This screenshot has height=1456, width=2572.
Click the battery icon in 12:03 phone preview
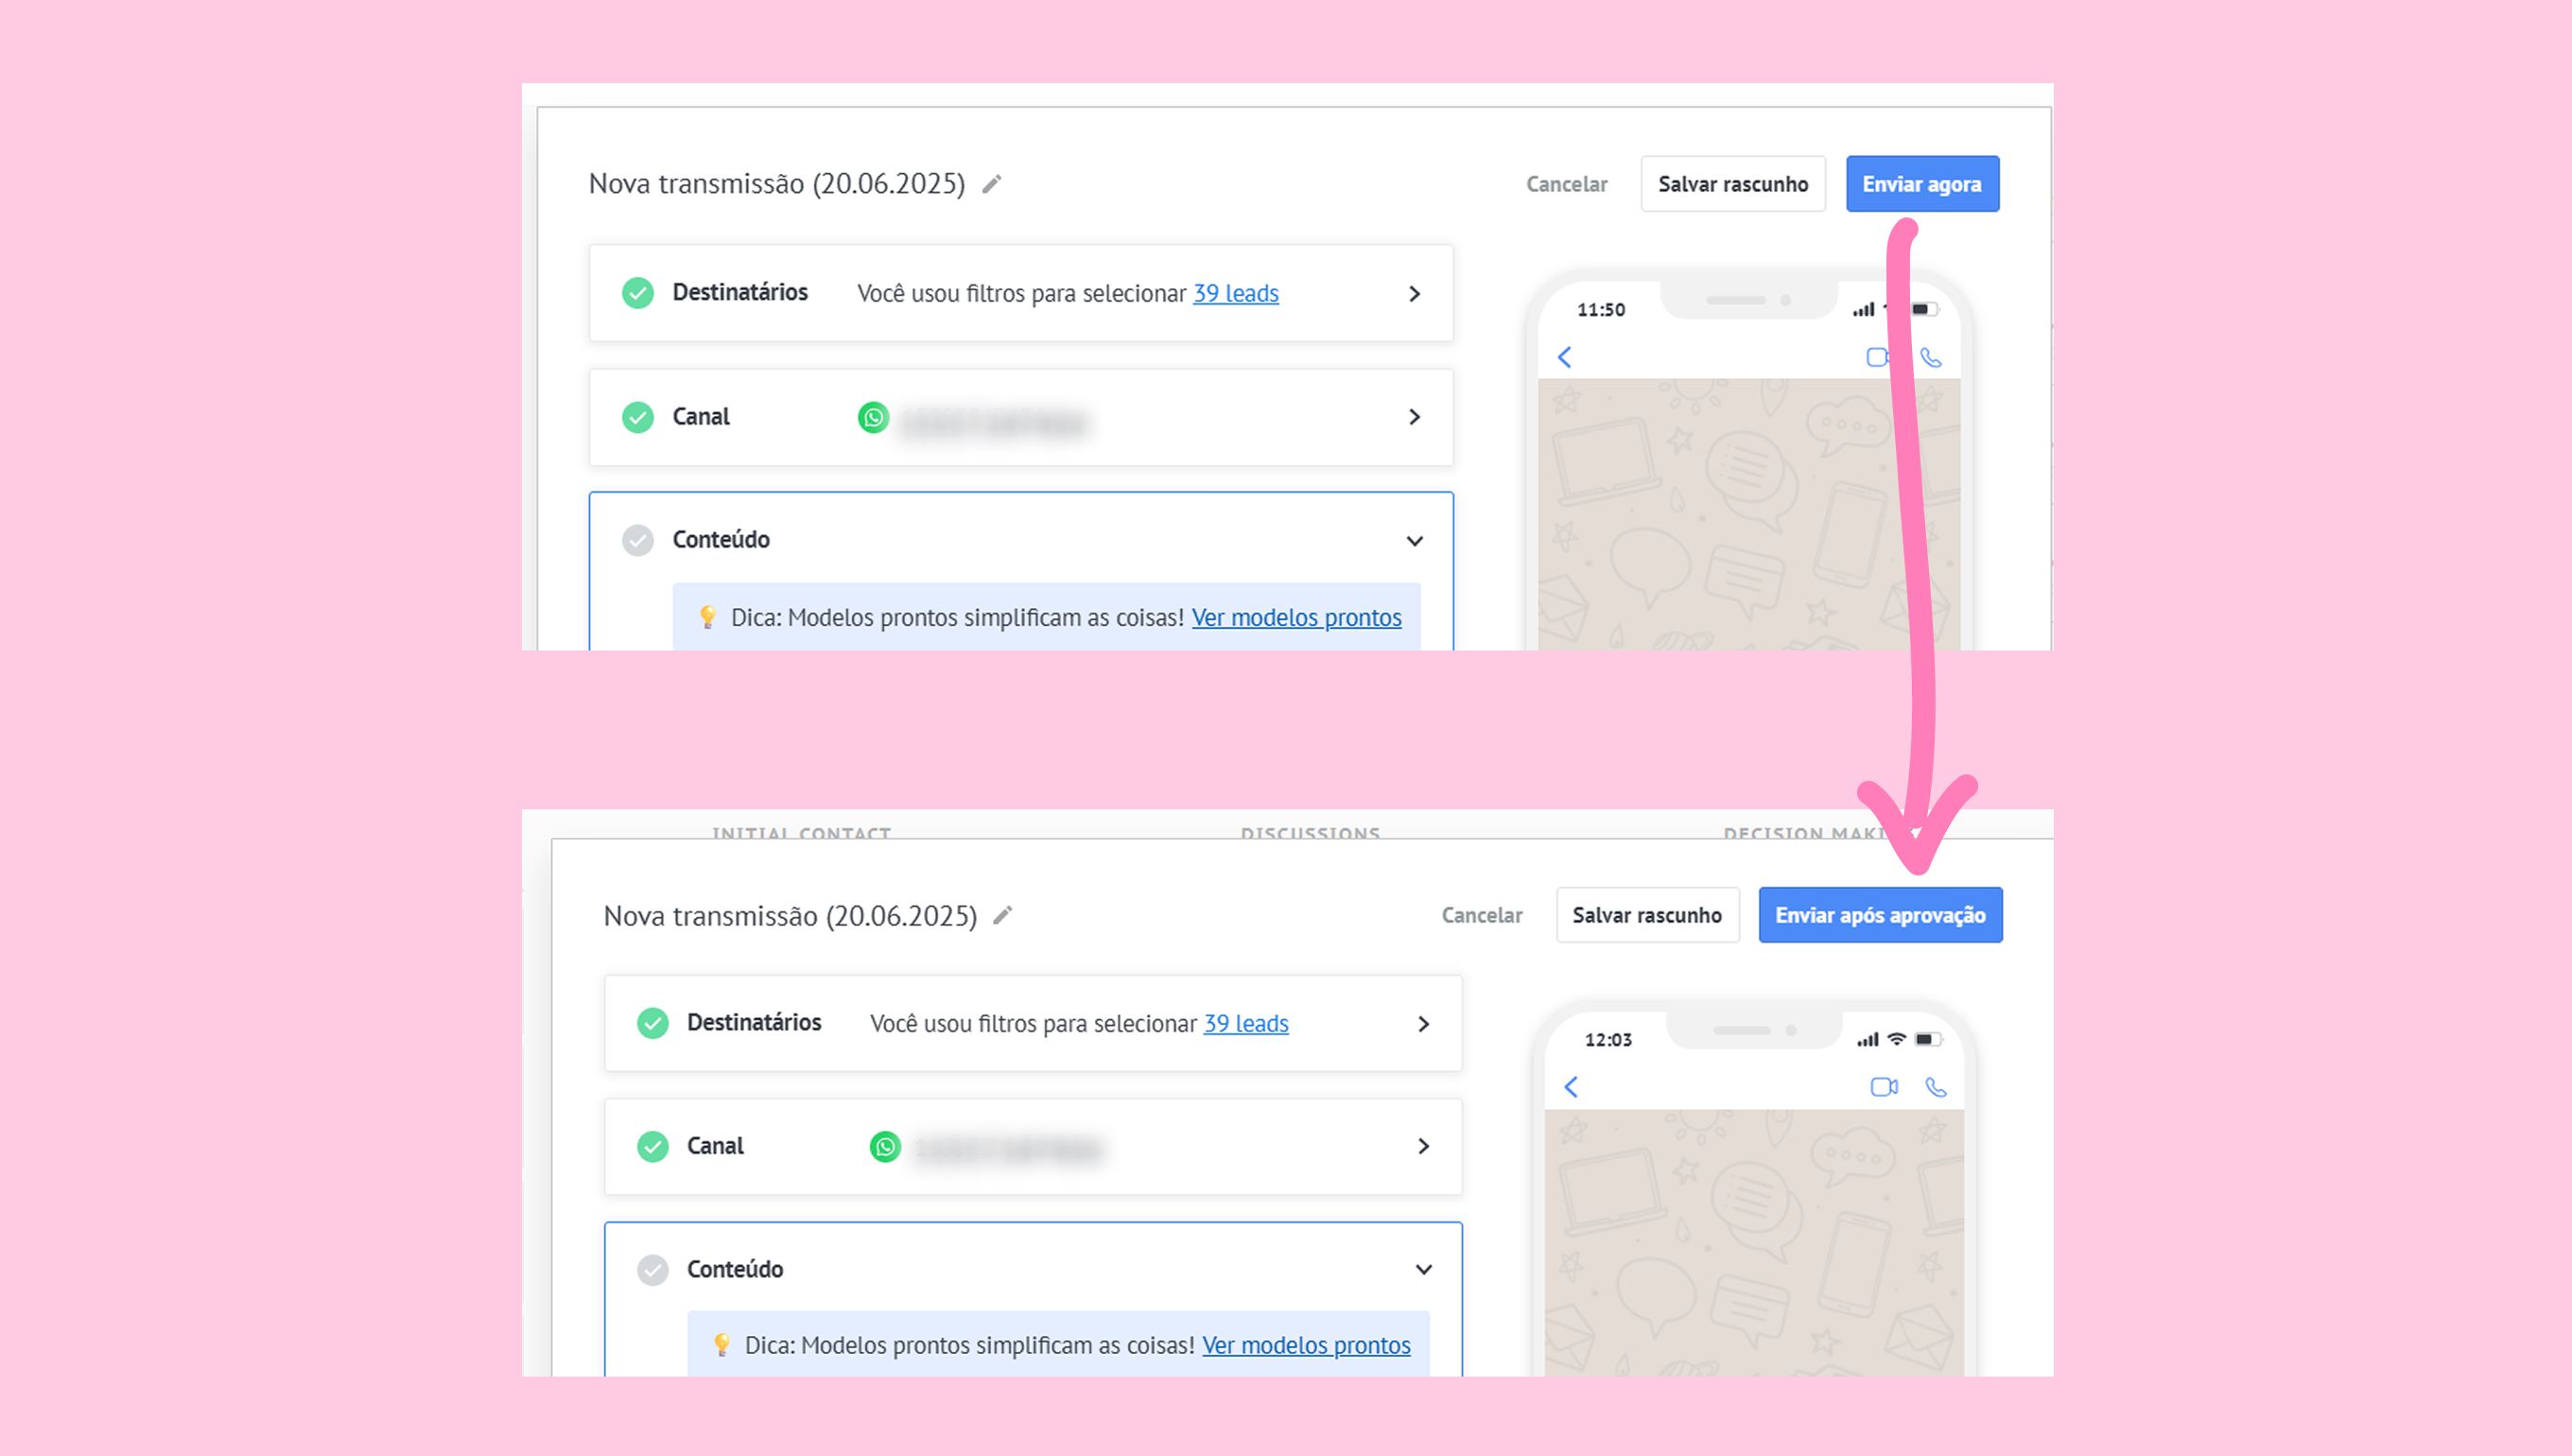coord(1928,1039)
